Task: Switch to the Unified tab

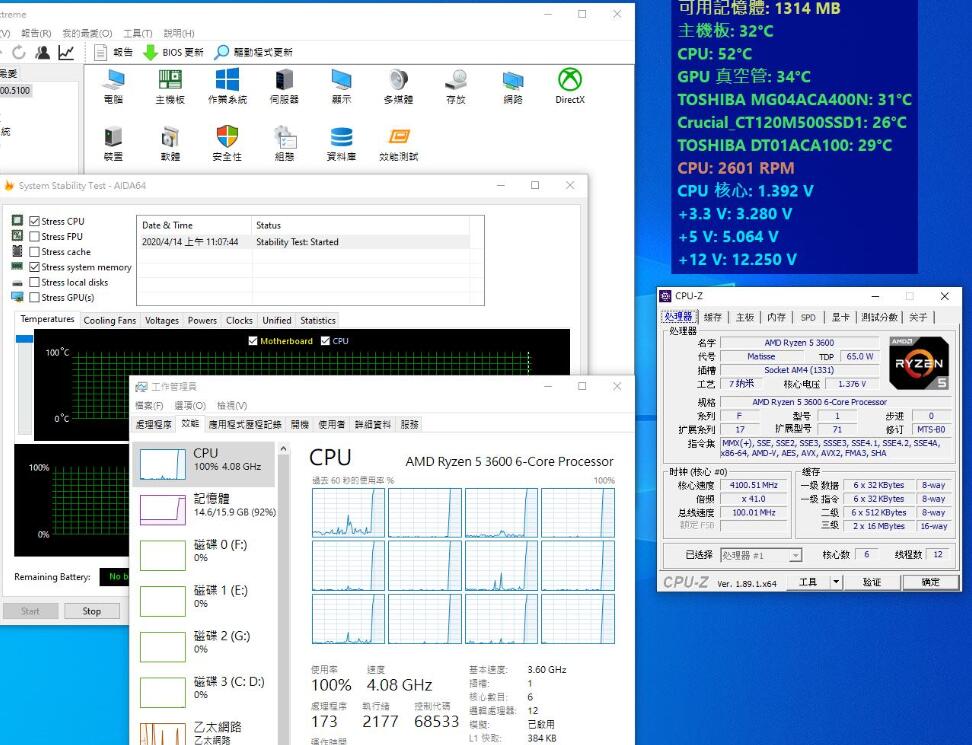Action: tap(276, 320)
